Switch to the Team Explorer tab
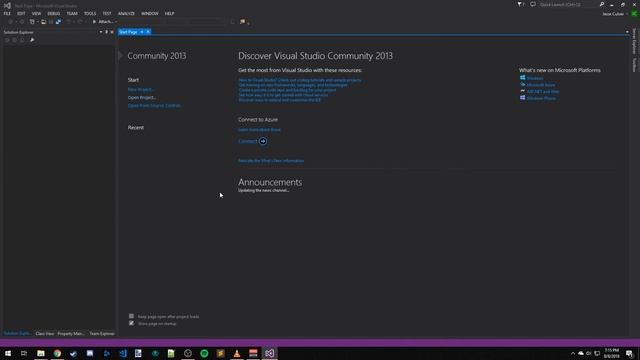Image resolution: width=640 pixels, height=360 pixels. [102, 334]
